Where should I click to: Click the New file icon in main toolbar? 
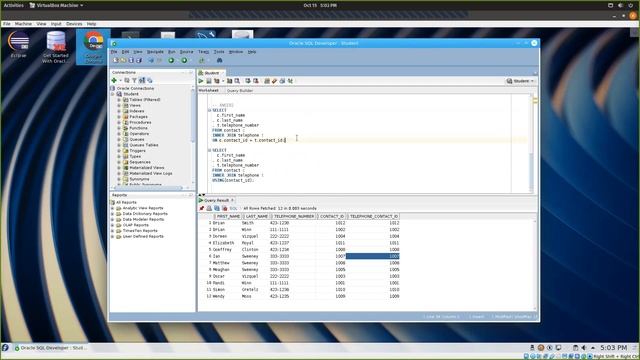pos(116,60)
